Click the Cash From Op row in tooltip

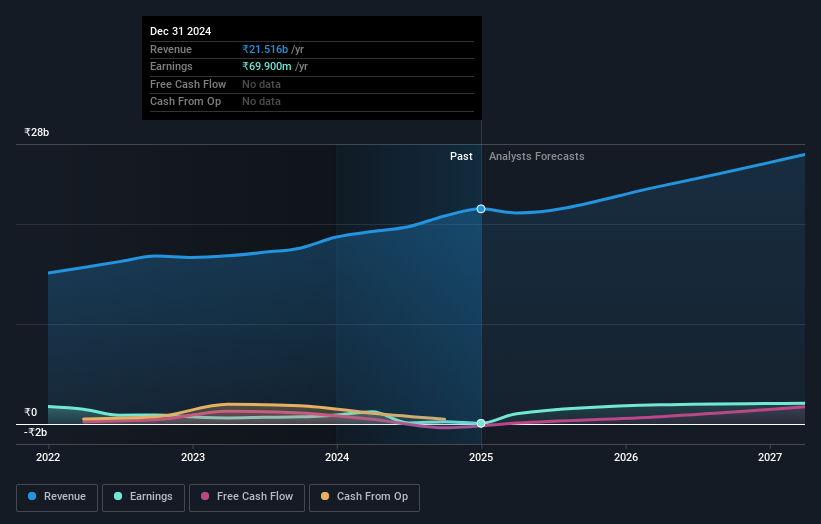(312, 102)
